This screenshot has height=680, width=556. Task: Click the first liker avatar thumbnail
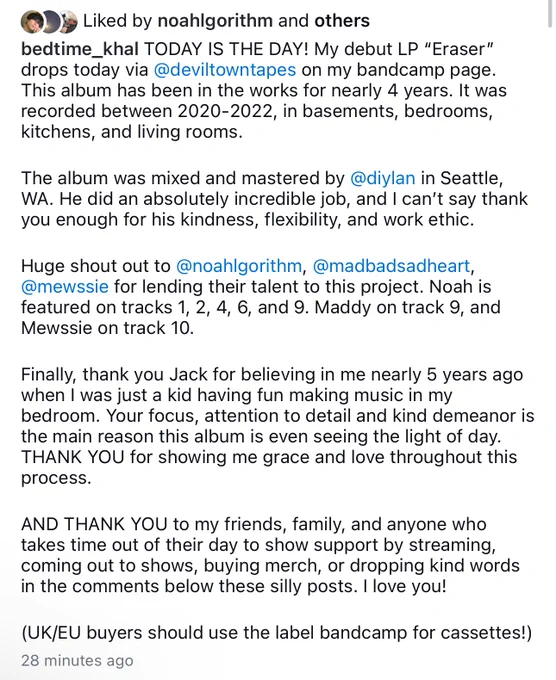coord(32,21)
